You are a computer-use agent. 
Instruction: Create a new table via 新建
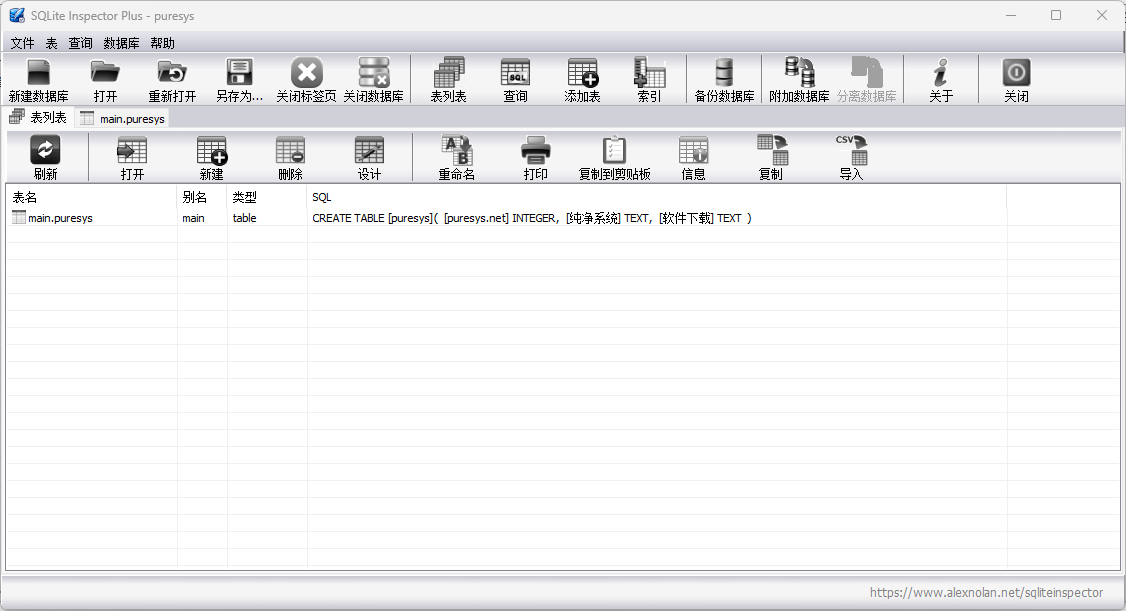pyautogui.click(x=212, y=156)
